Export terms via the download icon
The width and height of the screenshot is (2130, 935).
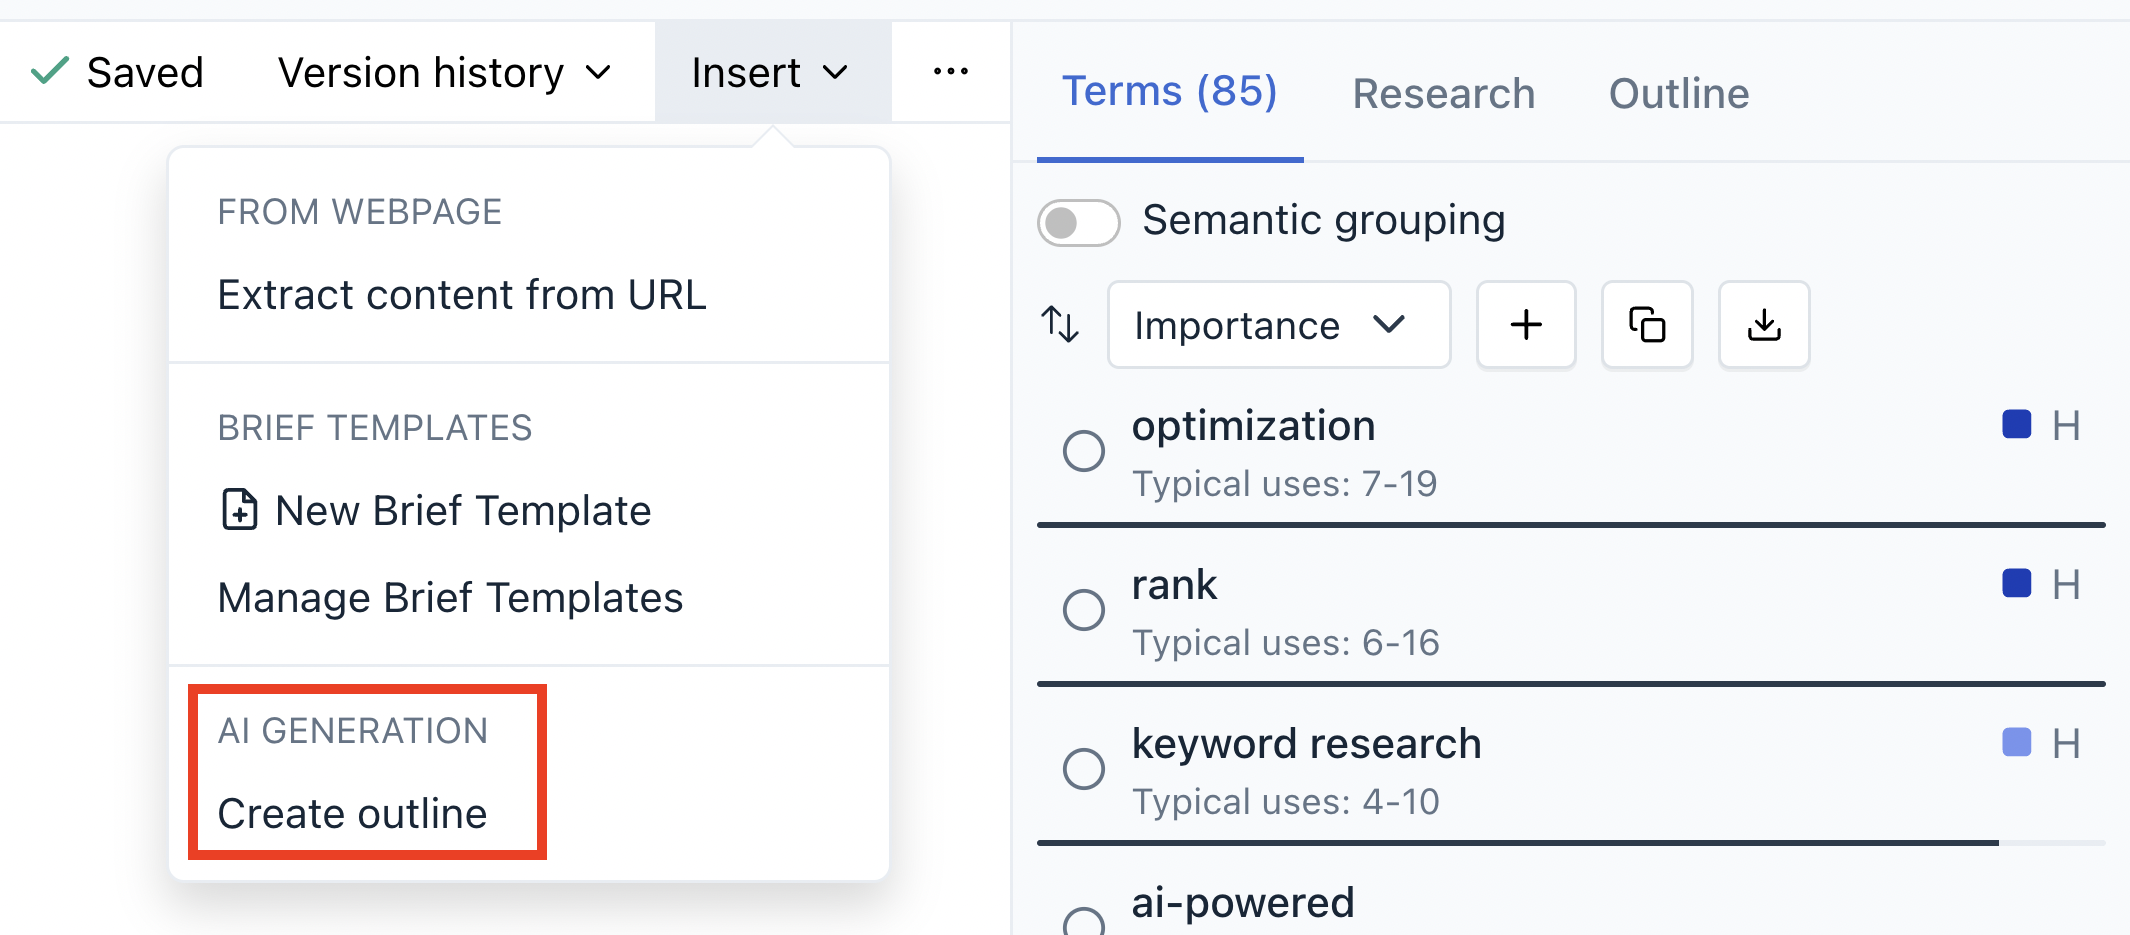coord(1763,324)
